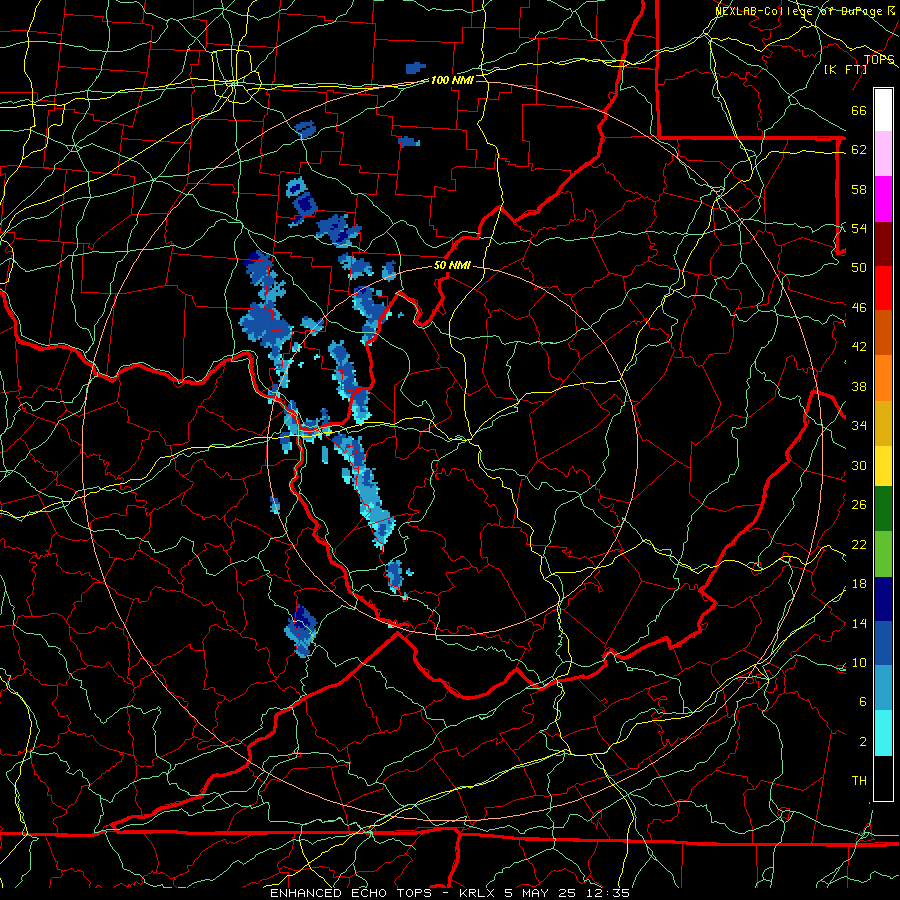
Task: Click legend value '26'
Action: 859,505
